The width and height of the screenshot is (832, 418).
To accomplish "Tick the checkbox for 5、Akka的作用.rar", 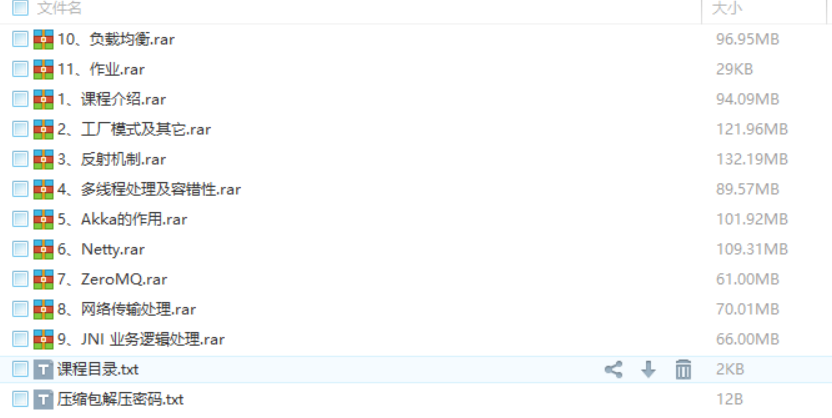I will tap(20, 219).
